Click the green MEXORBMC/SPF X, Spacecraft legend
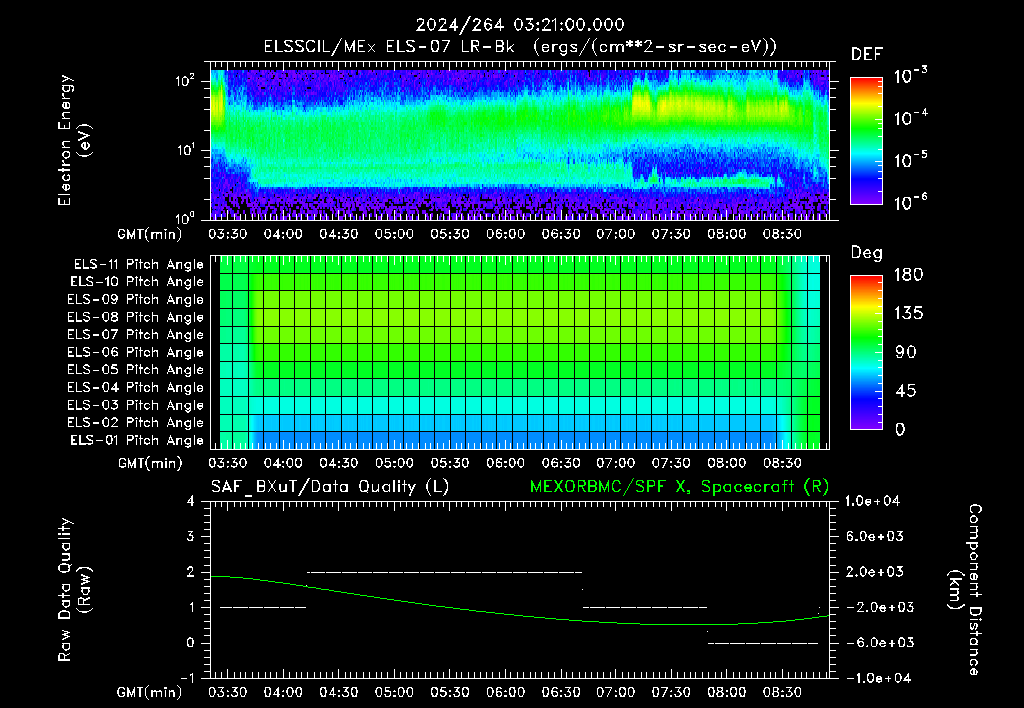Viewport: 1024px width, 708px height. [679, 487]
